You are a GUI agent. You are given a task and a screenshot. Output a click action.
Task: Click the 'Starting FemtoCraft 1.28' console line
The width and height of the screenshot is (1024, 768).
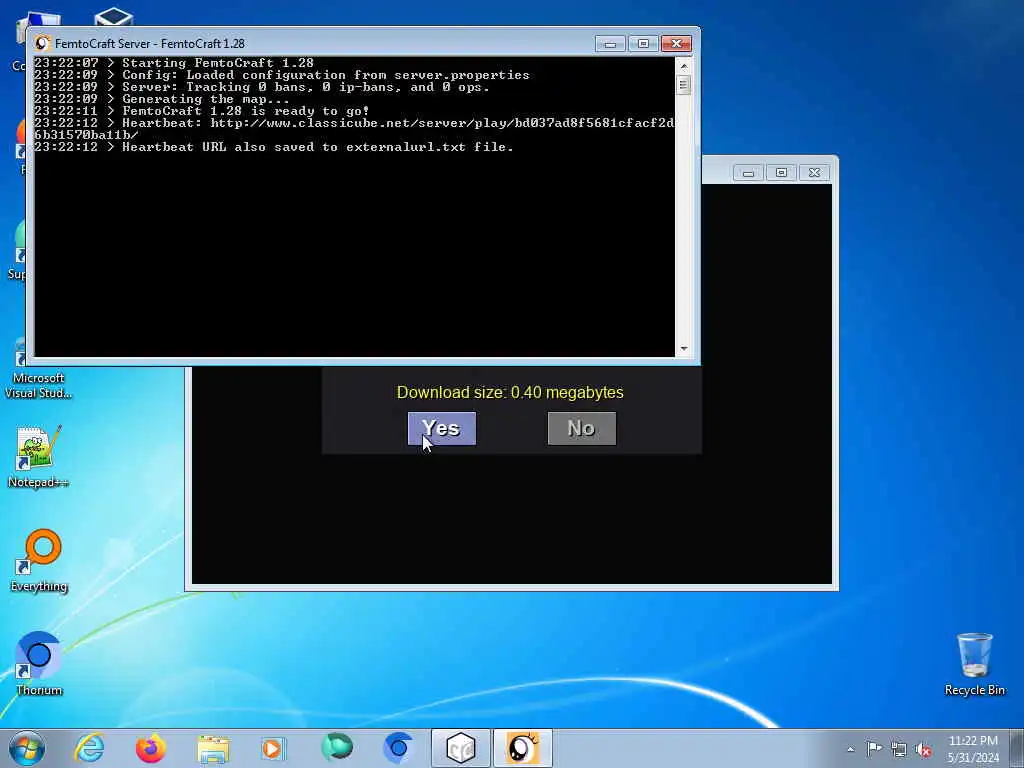pyautogui.click(x=174, y=63)
